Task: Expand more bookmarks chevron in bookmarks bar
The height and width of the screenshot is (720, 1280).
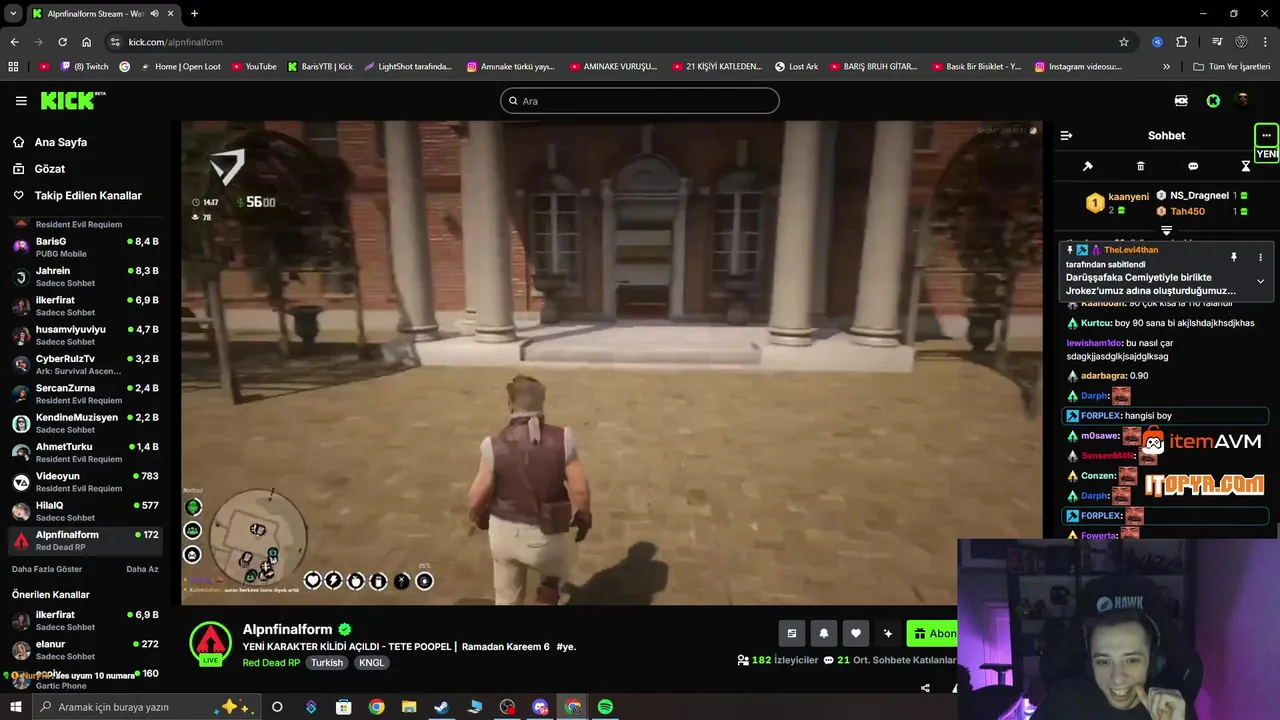Action: pos(1166,67)
